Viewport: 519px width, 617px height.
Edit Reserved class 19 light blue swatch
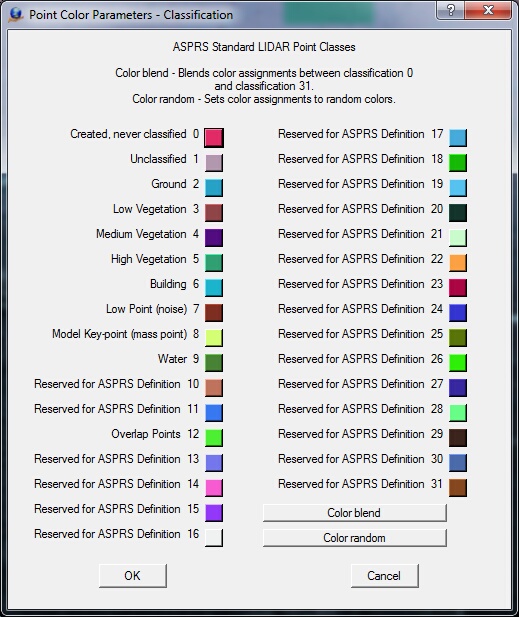[458, 188]
